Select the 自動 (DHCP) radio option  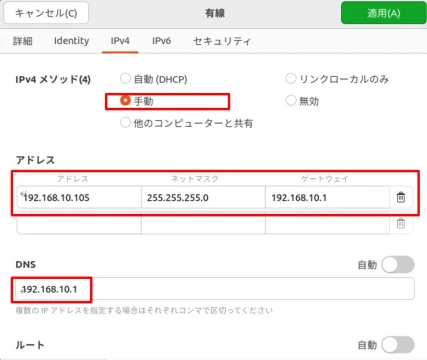pyautogui.click(x=125, y=79)
